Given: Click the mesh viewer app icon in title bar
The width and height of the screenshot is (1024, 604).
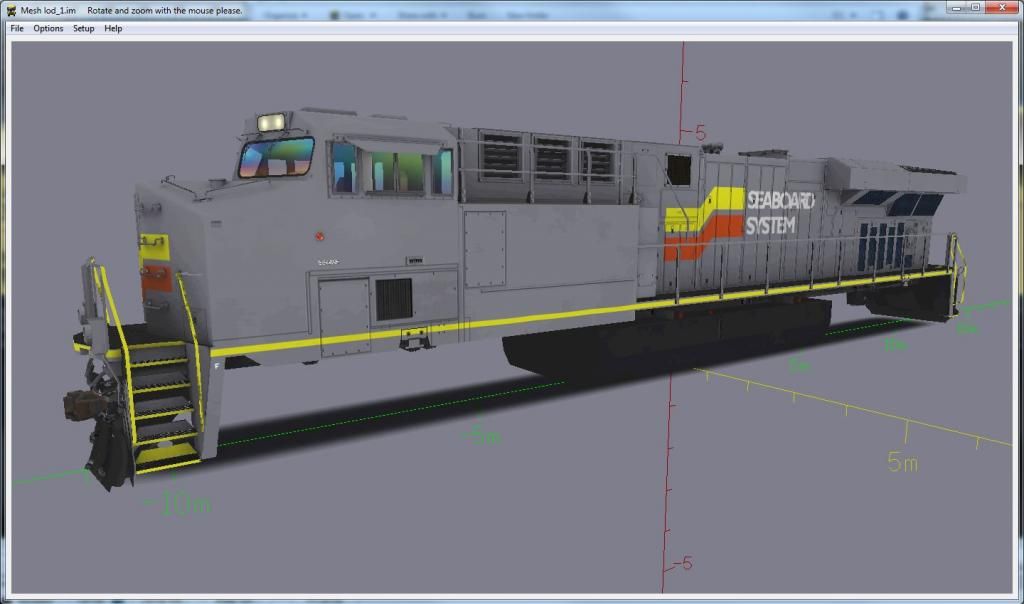Looking at the screenshot, I should click(x=11, y=10).
